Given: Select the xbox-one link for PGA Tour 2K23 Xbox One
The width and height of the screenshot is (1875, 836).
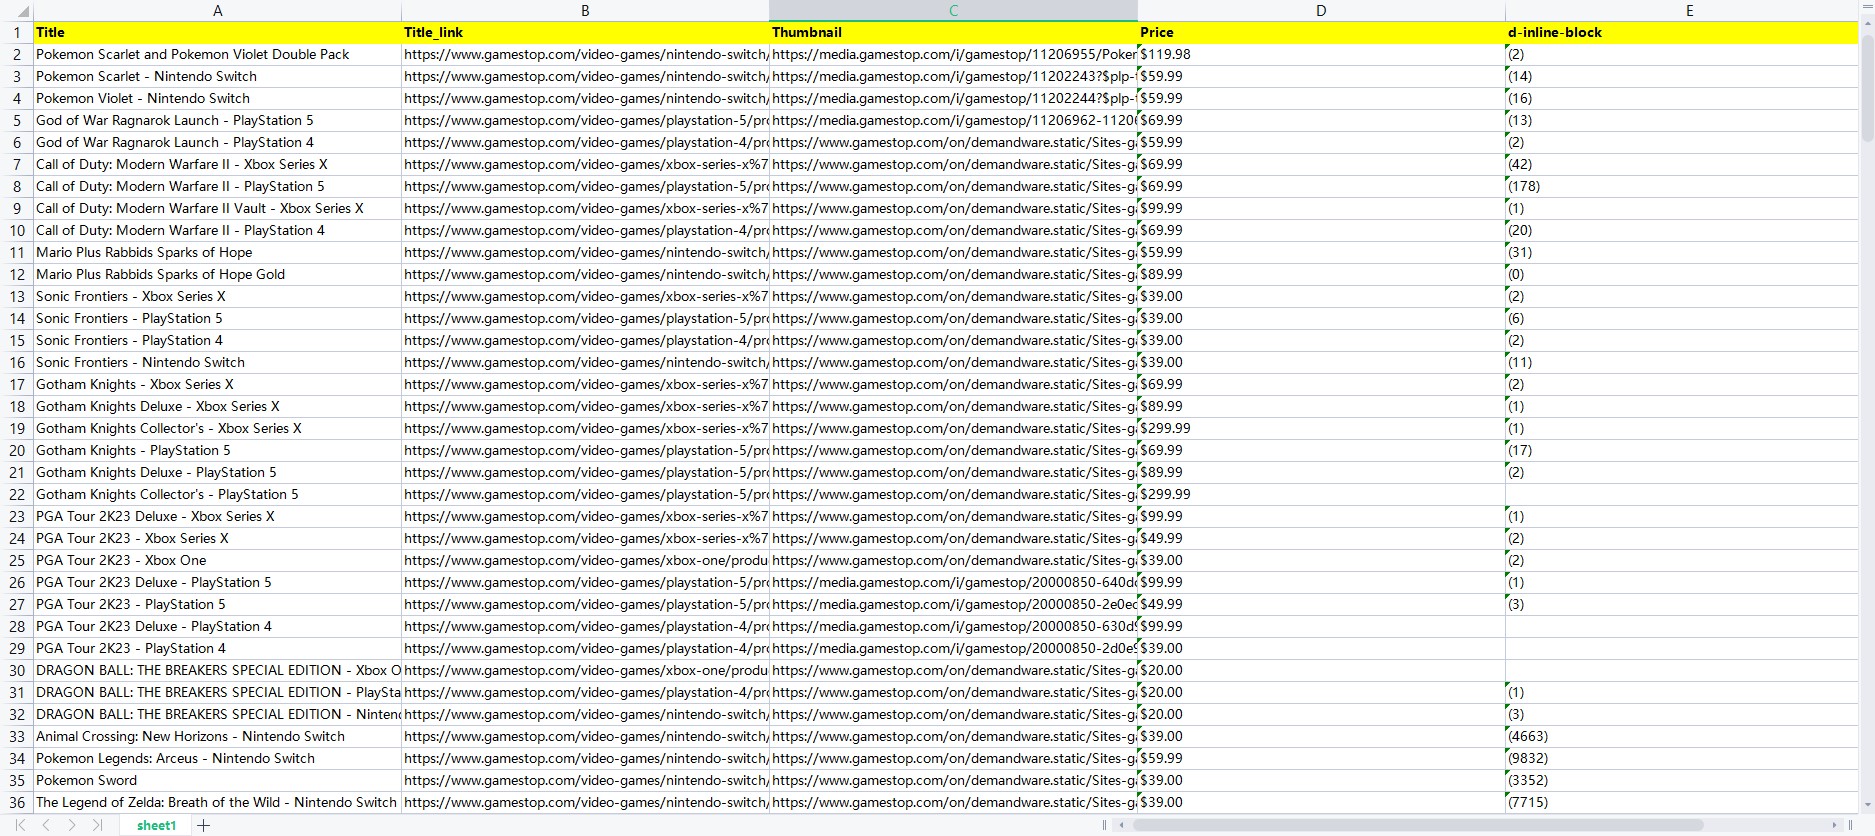Looking at the screenshot, I should (585, 560).
